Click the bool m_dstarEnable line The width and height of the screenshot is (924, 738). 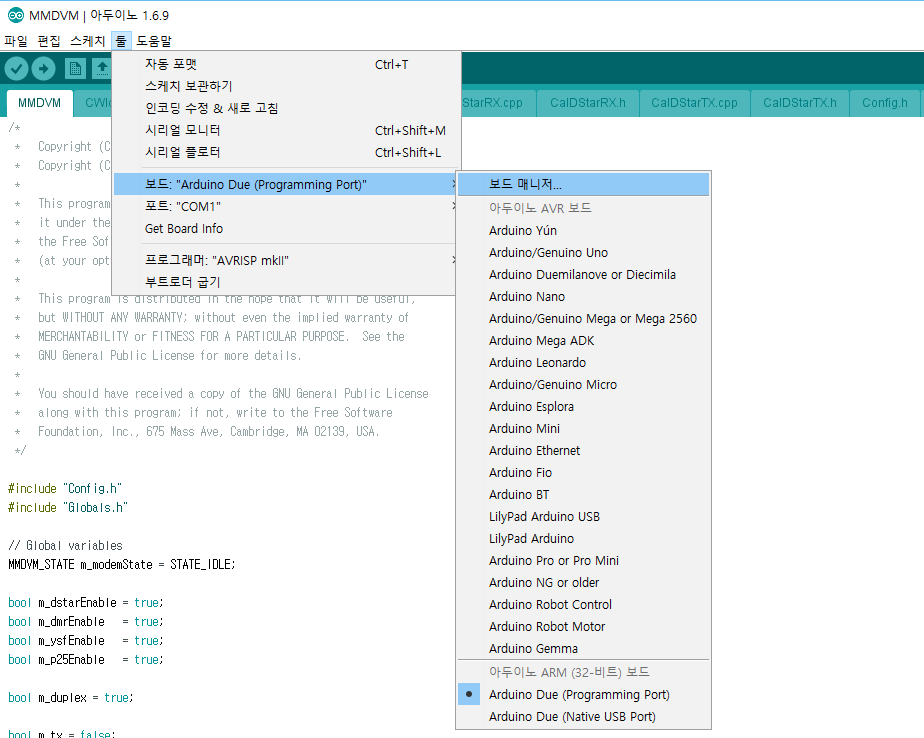pos(85,602)
